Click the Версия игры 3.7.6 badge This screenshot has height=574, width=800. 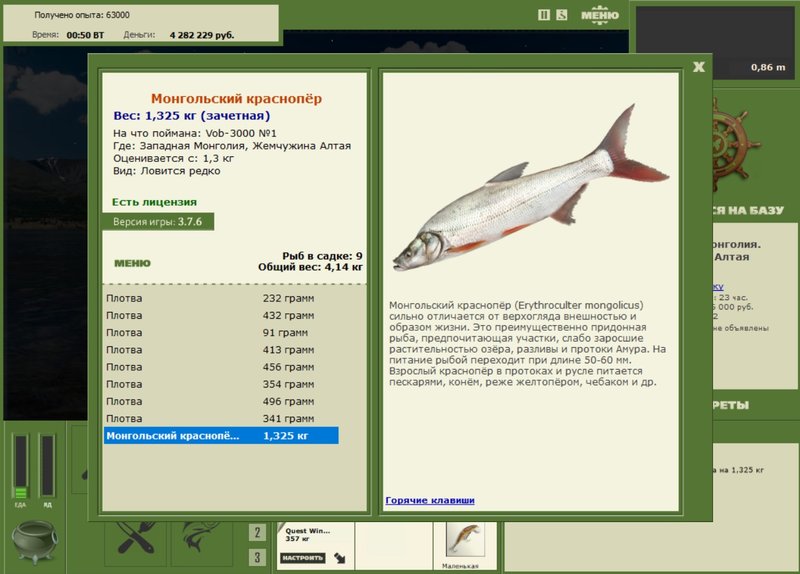pos(158,222)
